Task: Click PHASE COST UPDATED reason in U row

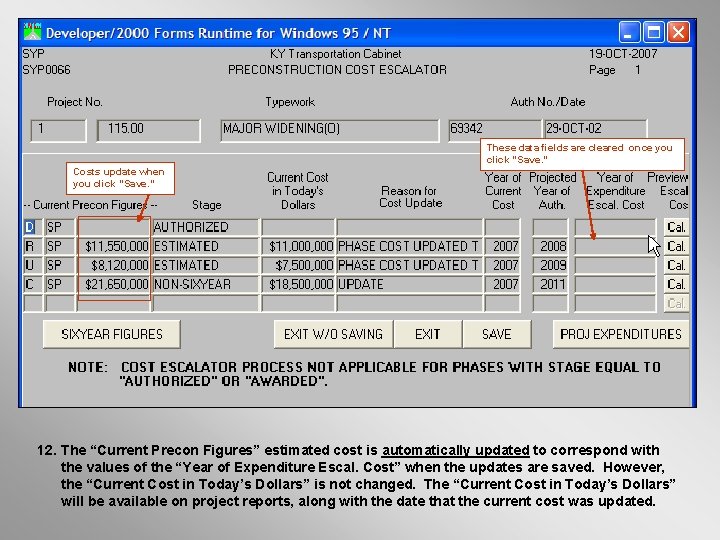Action: [410, 265]
